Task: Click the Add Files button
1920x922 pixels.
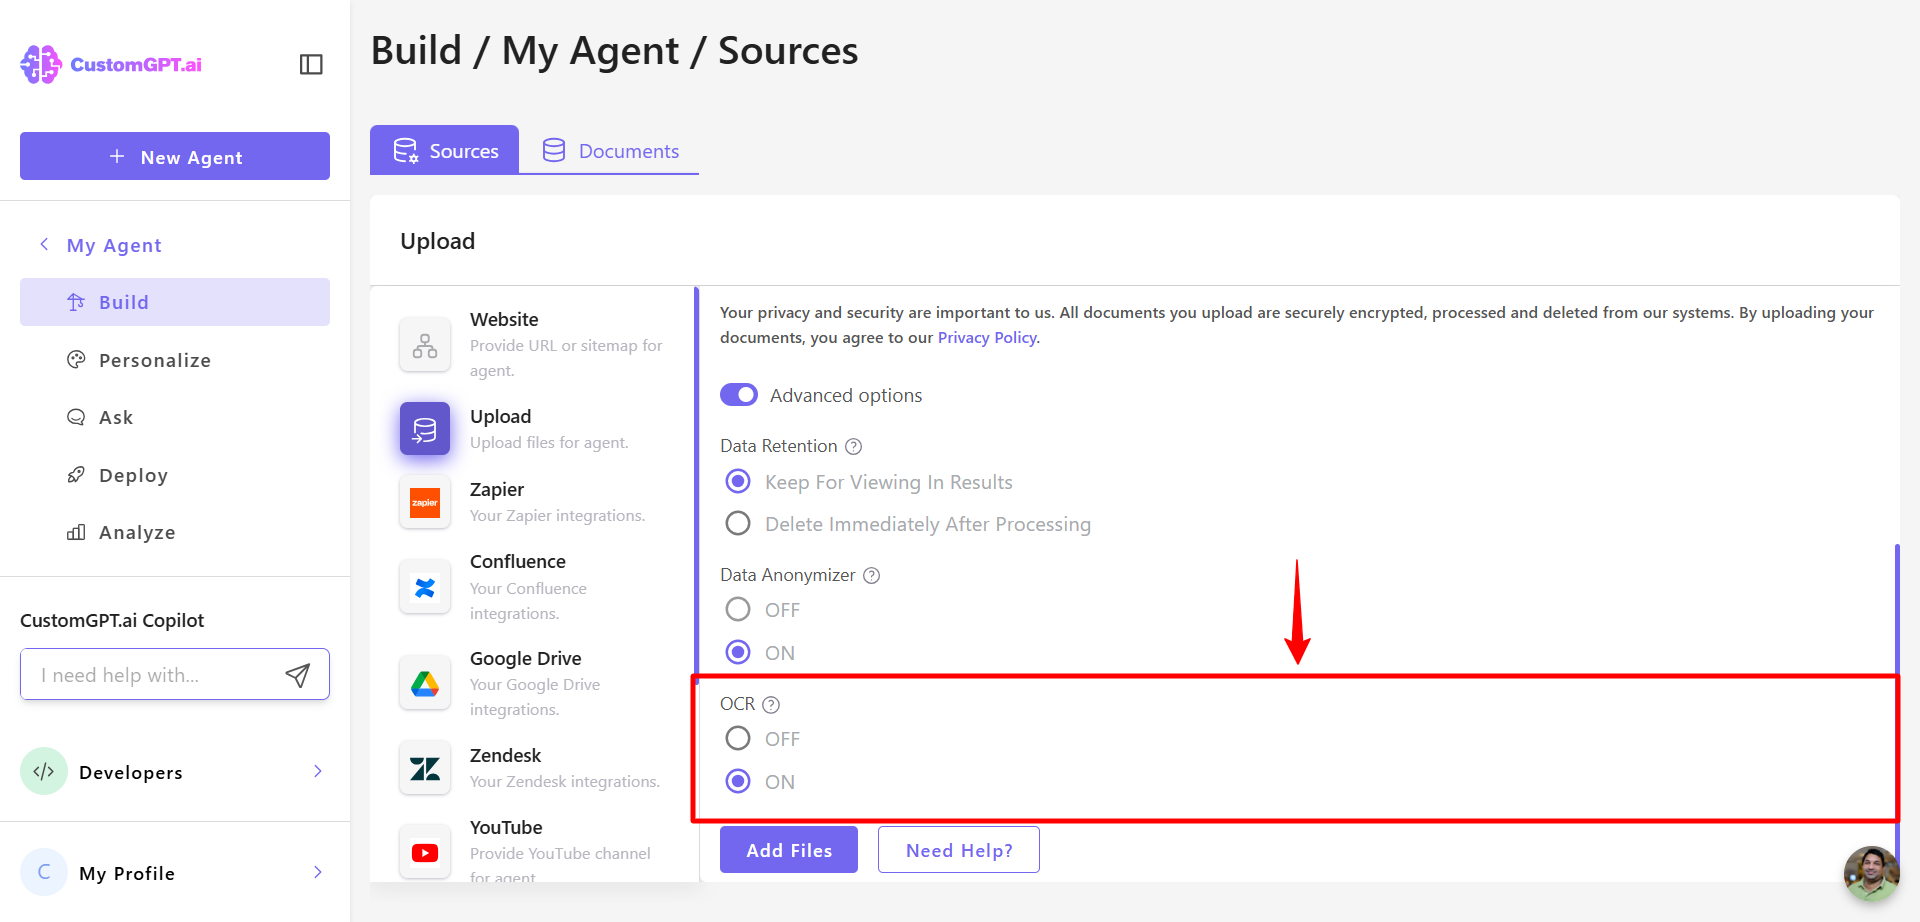Action: (x=789, y=850)
